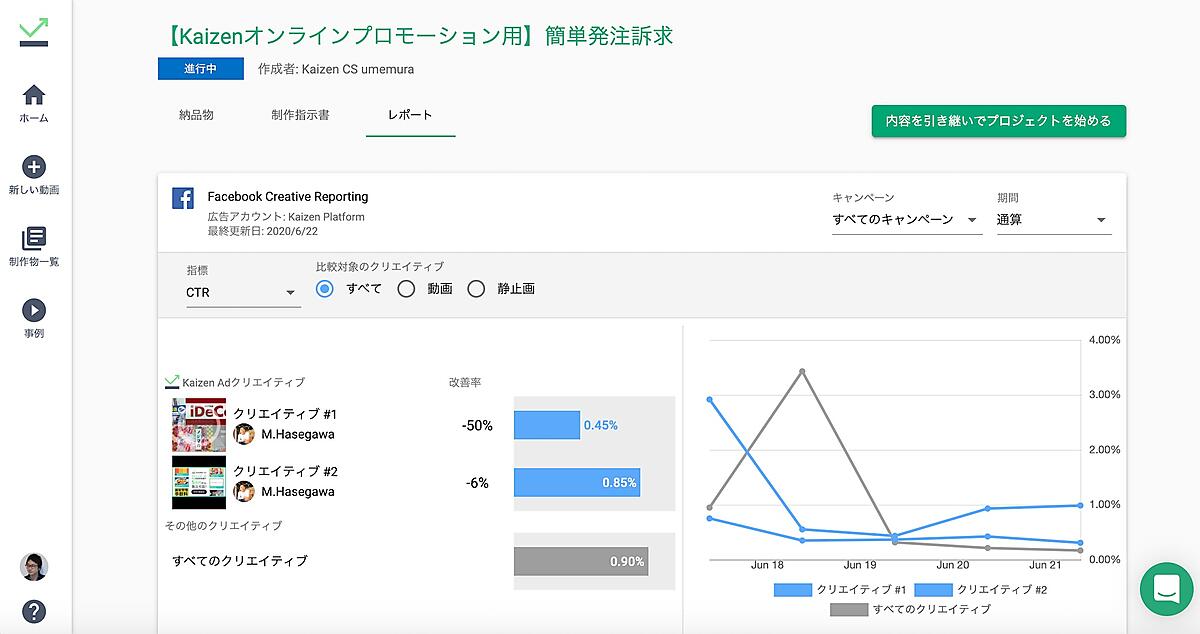This screenshot has height=634, width=1200.
Task: Open the 期間 period dropdown
Action: pyautogui.click(x=1053, y=220)
